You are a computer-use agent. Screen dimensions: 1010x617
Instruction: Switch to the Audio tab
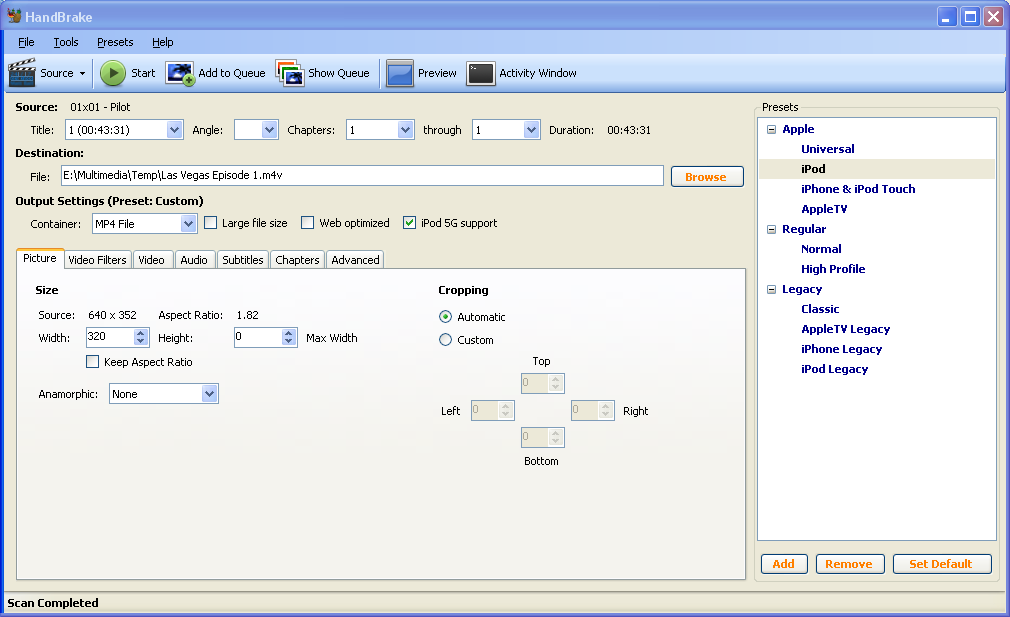(x=194, y=260)
